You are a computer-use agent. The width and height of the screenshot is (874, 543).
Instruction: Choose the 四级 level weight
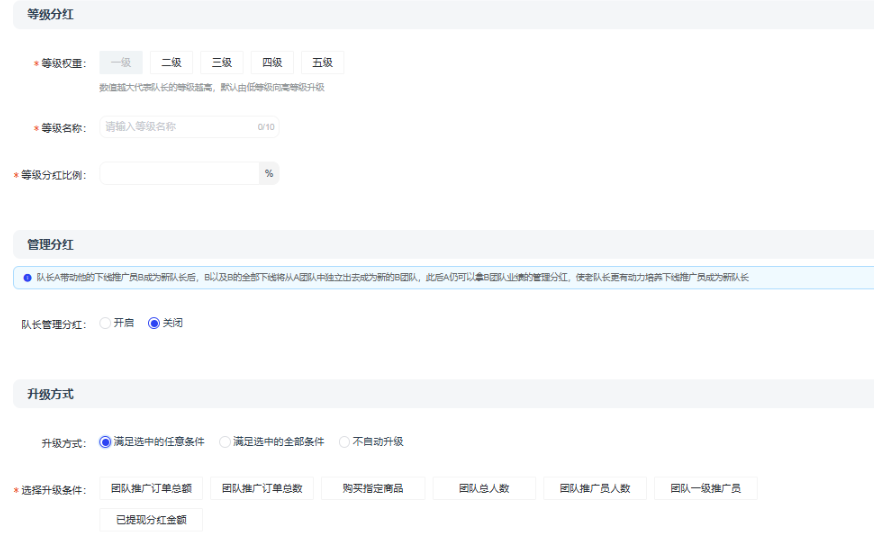pos(272,63)
